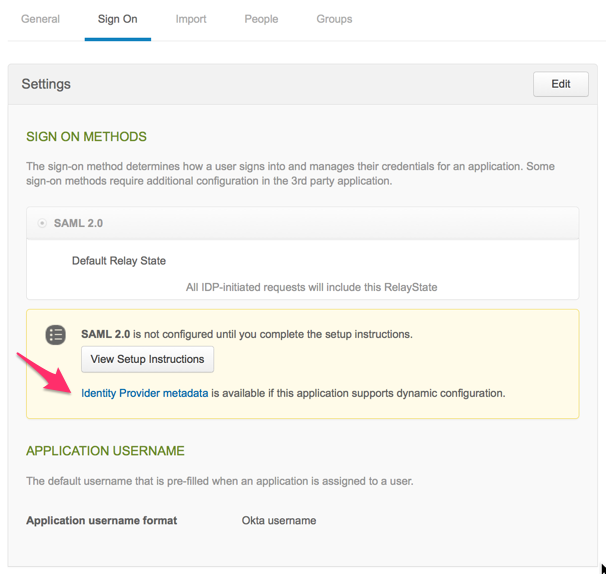Image resolution: width=606 pixels, height=574 pixels.
Task: Click the pink arrow annotation
Action: [45, 374]
